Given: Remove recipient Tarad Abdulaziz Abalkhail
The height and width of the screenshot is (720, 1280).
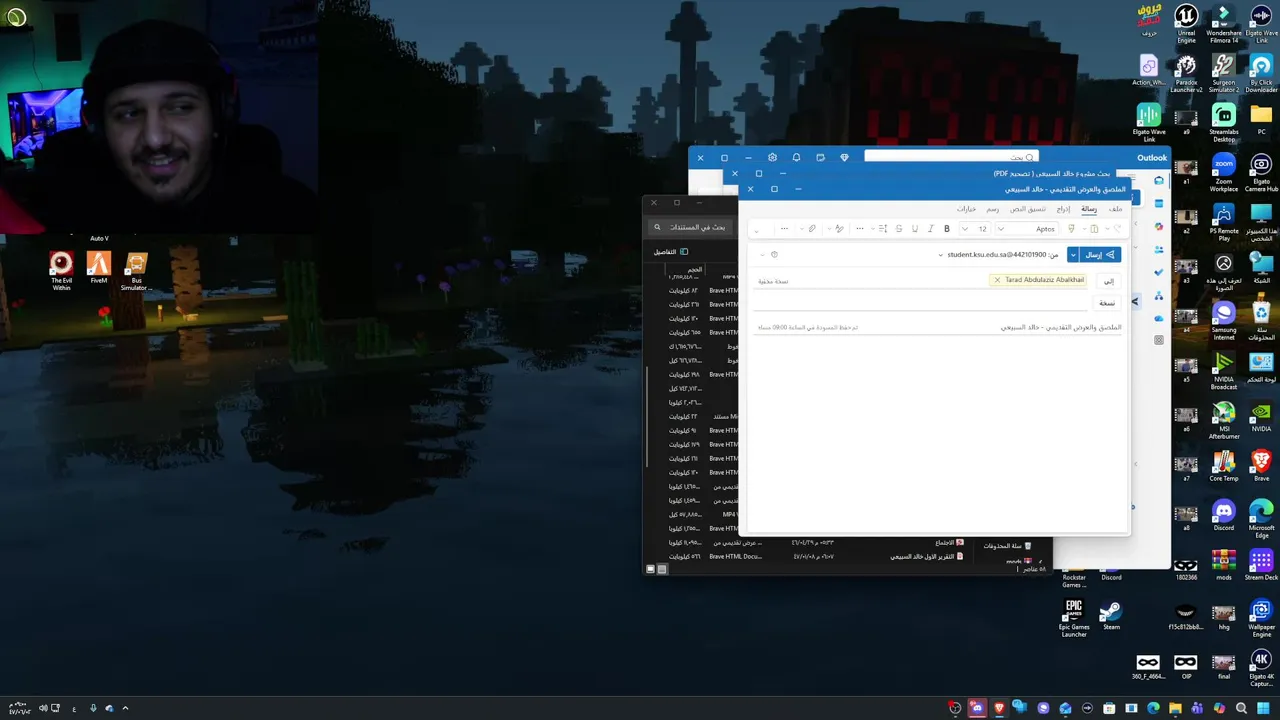Looking at the screenshot, I should (x=997, y=280).
